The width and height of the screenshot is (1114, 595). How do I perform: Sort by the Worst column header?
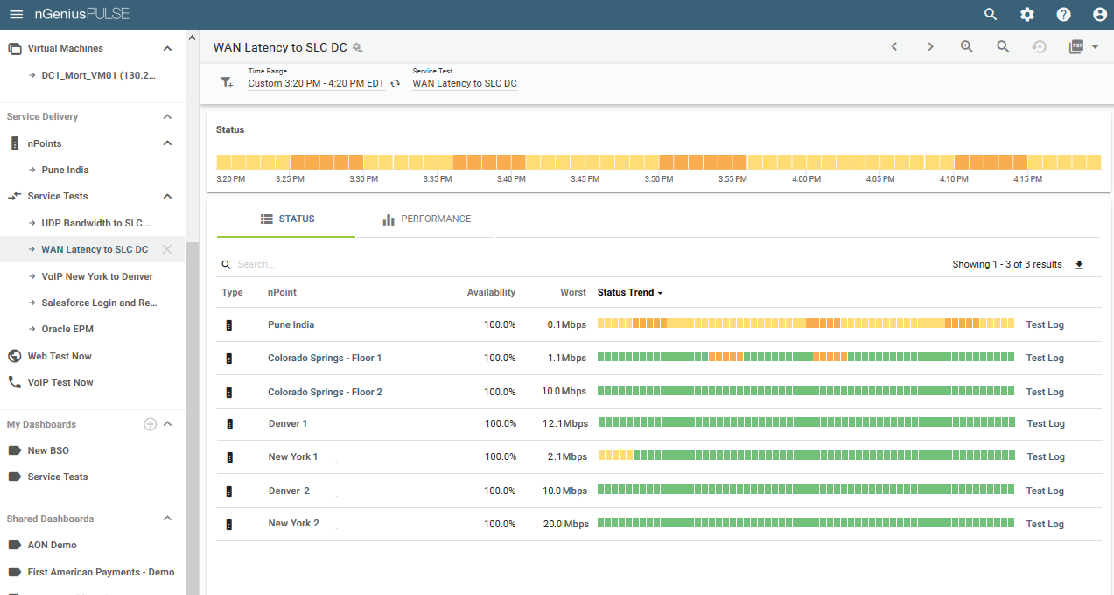point(573,293)
